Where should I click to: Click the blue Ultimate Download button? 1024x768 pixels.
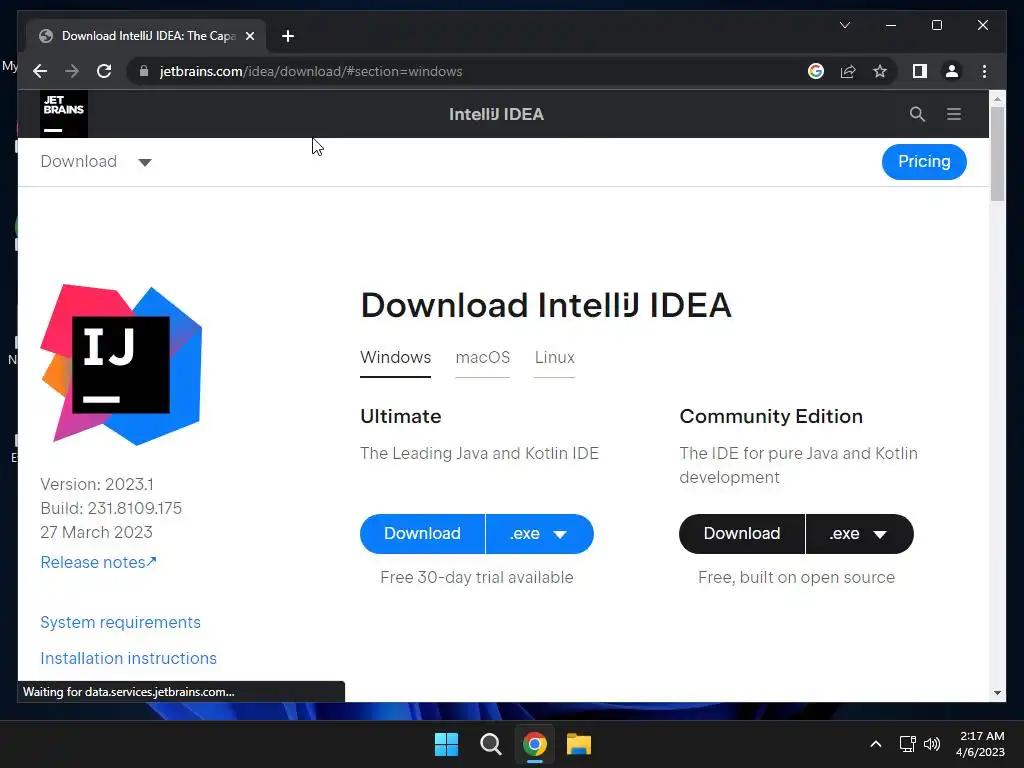pos(423,534)
